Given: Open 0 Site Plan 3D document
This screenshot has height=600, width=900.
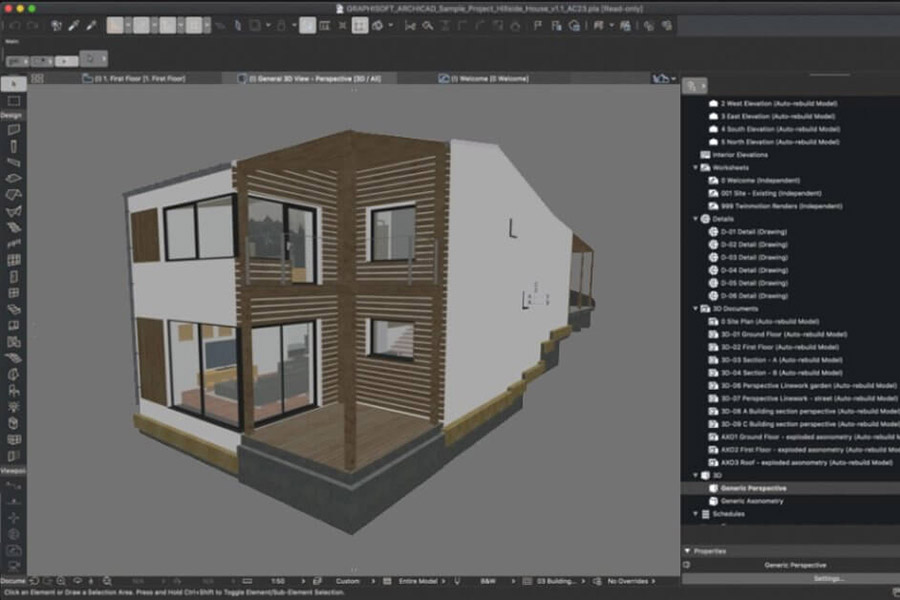Looking at the screenshot, I should coord(769,322).
